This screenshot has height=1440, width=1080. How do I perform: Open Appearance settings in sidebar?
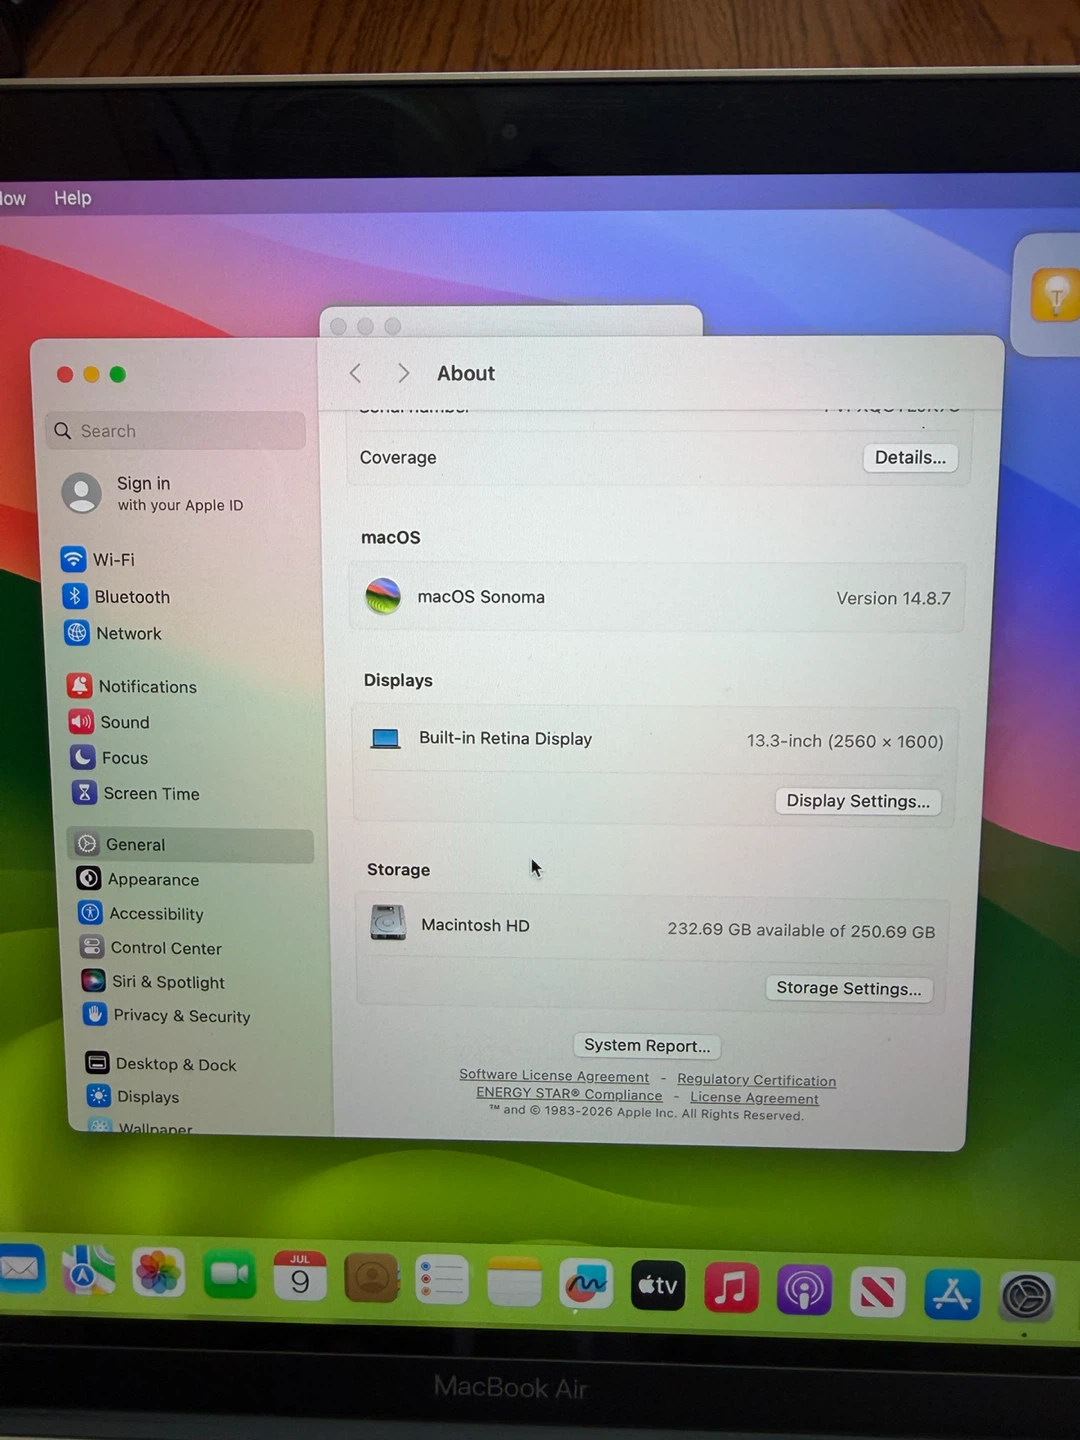[139, 879]
